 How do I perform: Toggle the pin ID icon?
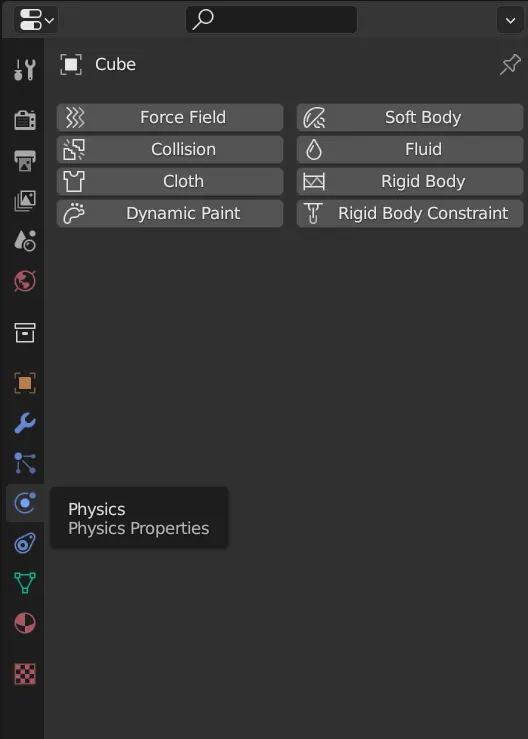pos(510,65)
